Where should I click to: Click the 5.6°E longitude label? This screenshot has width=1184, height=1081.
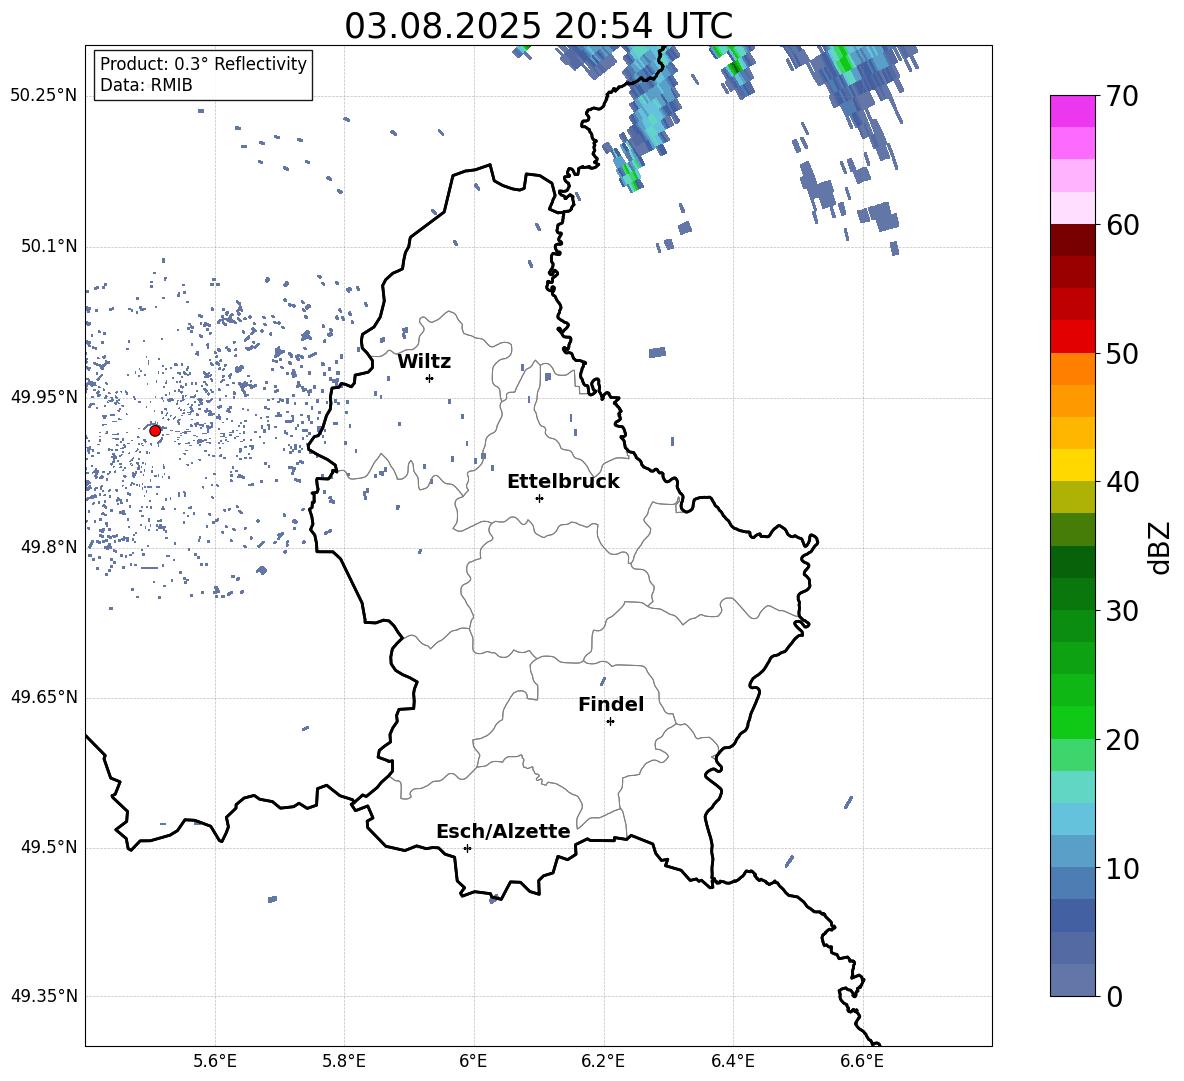(215, 1061)
